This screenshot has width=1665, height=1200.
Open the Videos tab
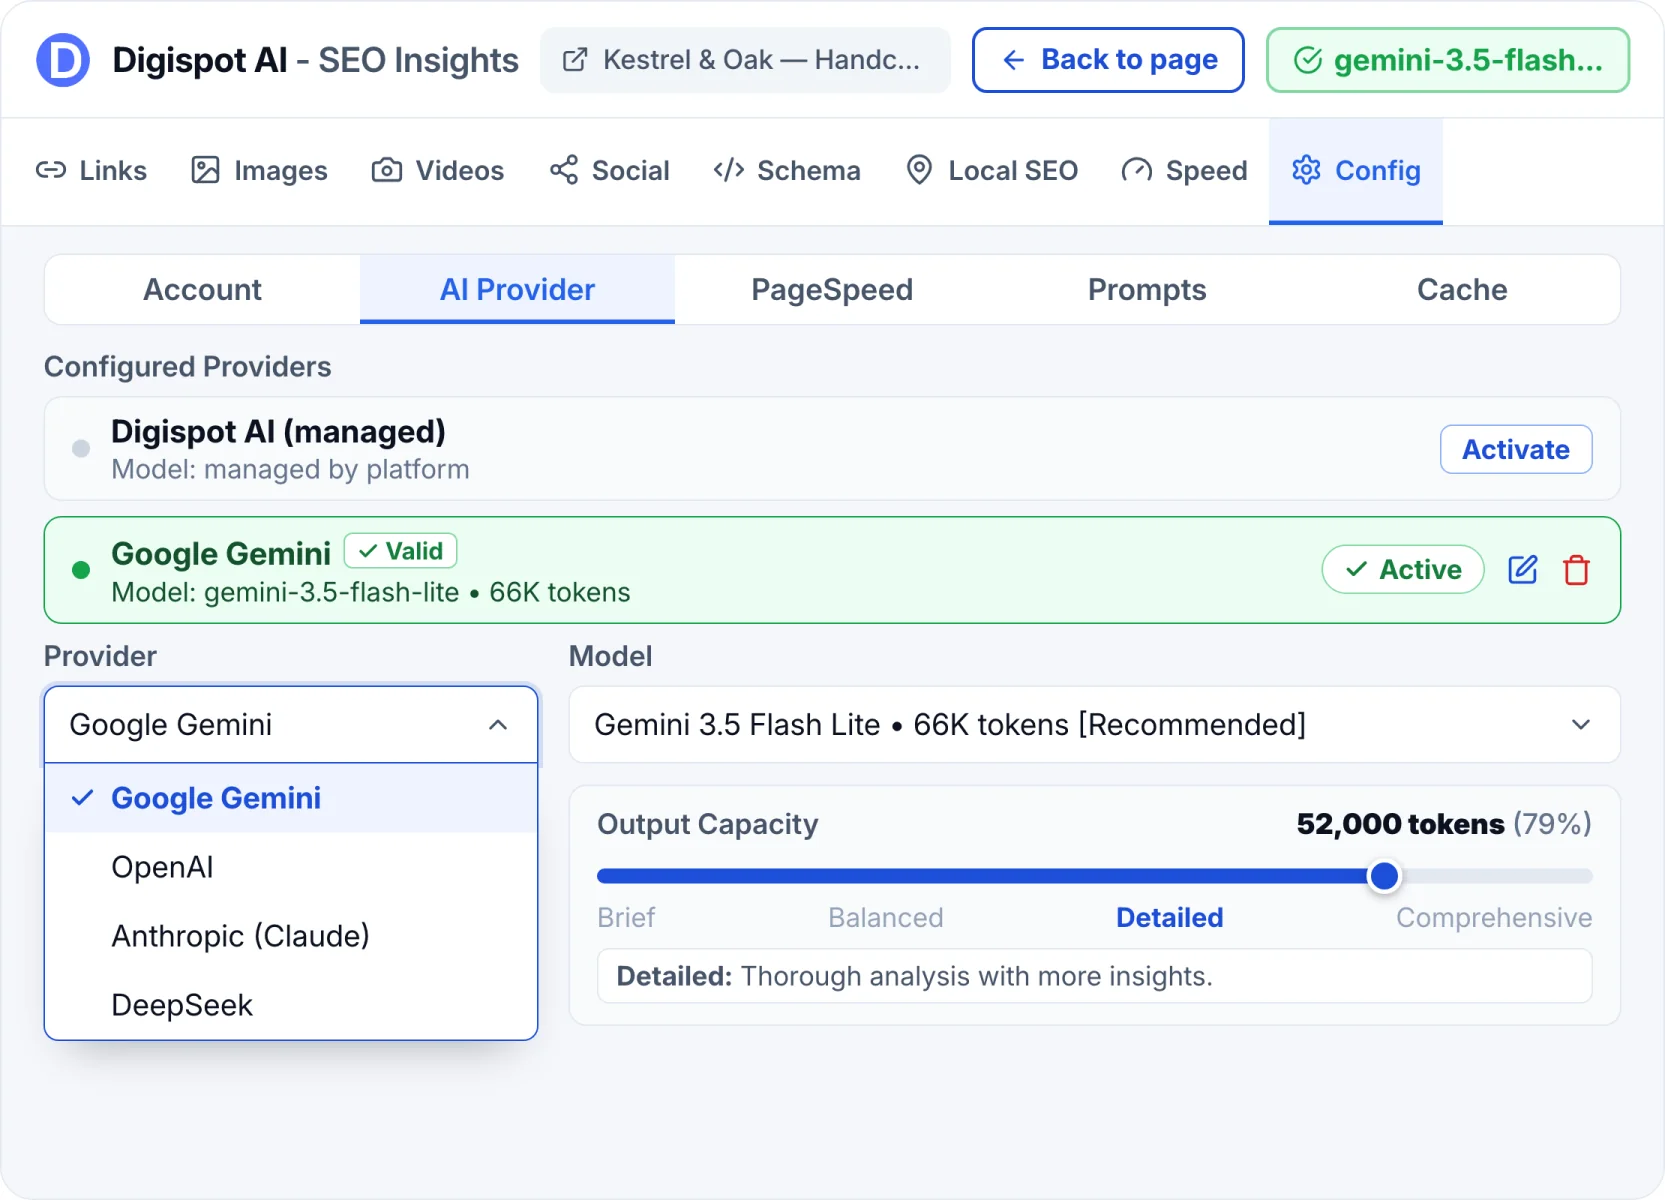tap(438, 171)
